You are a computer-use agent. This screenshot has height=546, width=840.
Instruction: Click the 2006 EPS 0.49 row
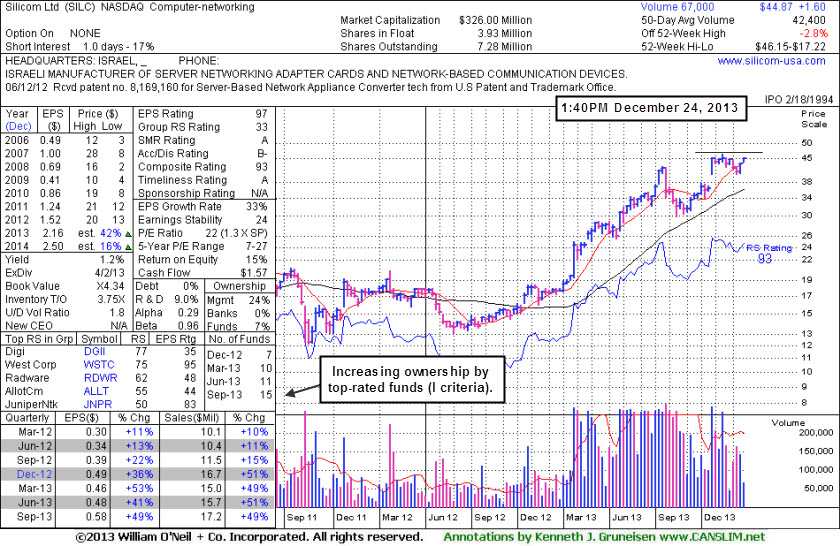tap(65, 140)
